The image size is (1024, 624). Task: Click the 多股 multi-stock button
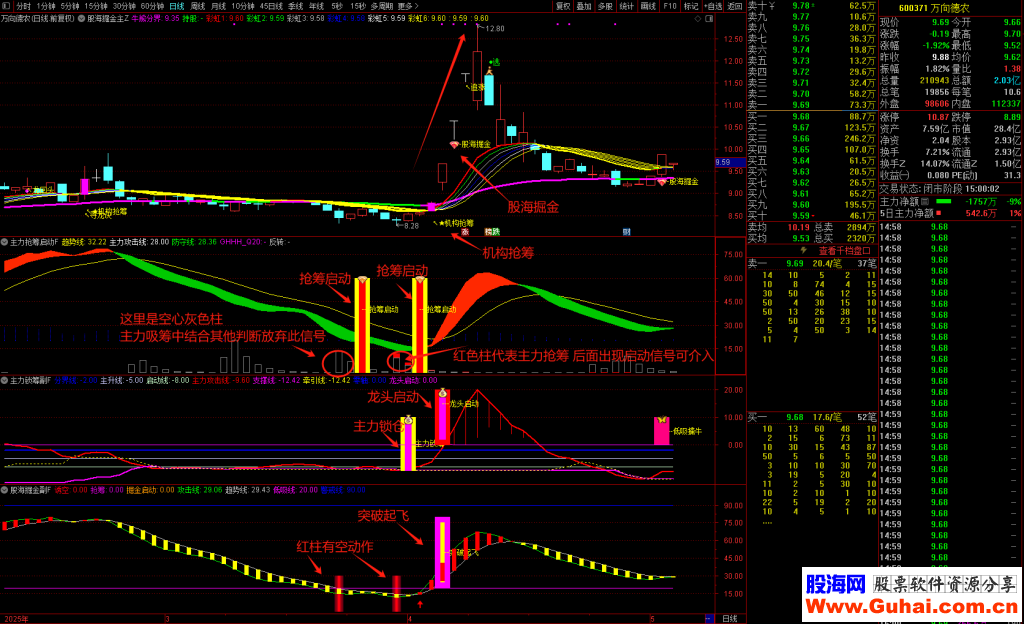605,6
